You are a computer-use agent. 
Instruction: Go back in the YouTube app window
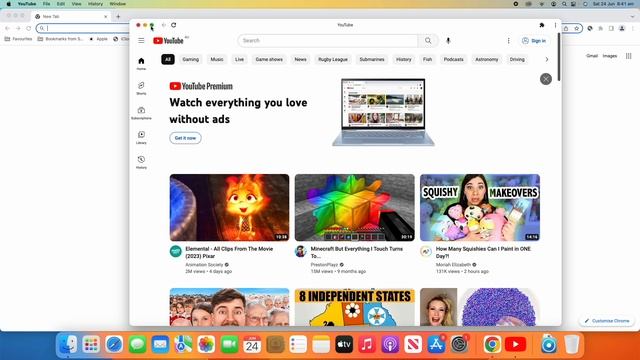pyautogui.click(x=164, y=25)
